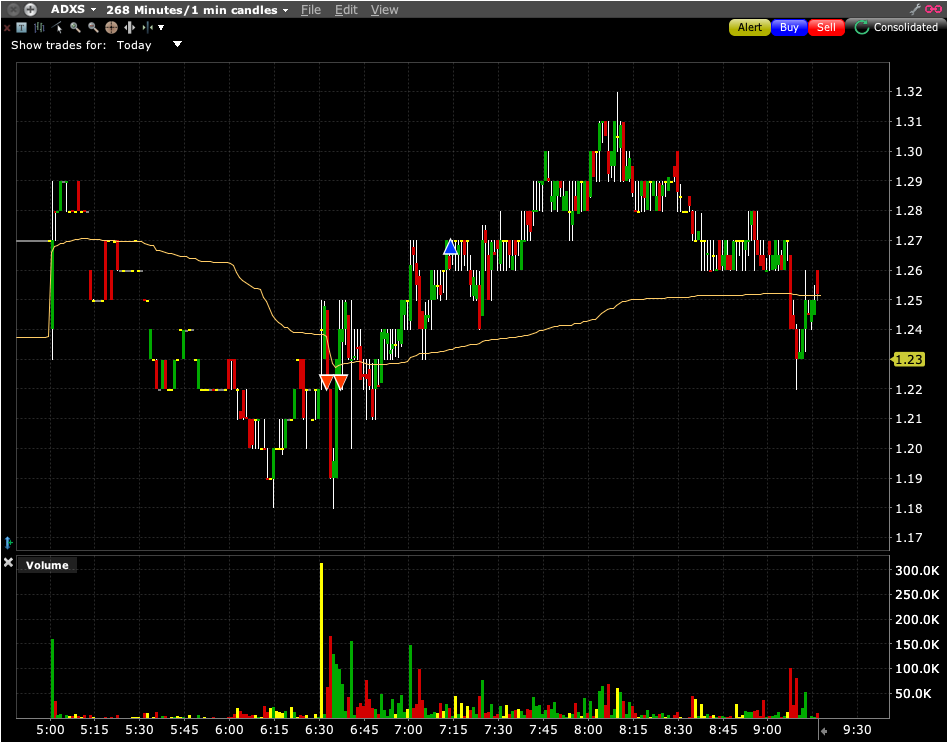This screenshot has height=742, width=947.
Task: Click the horizontal expand arrows icon
Action: (x=129, y=27)
